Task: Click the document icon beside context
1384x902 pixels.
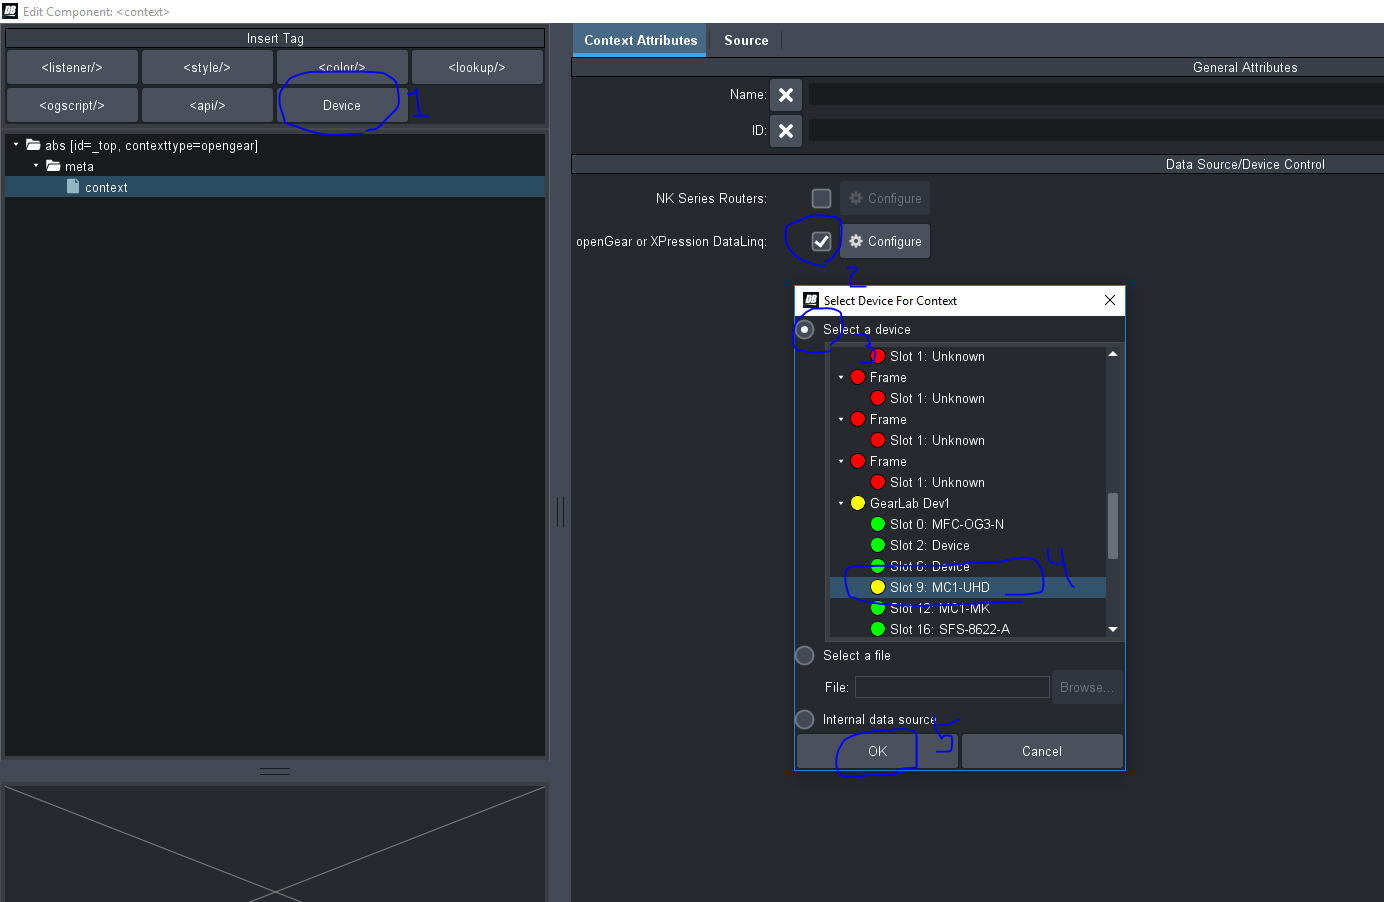Action: tap(73, 187)
